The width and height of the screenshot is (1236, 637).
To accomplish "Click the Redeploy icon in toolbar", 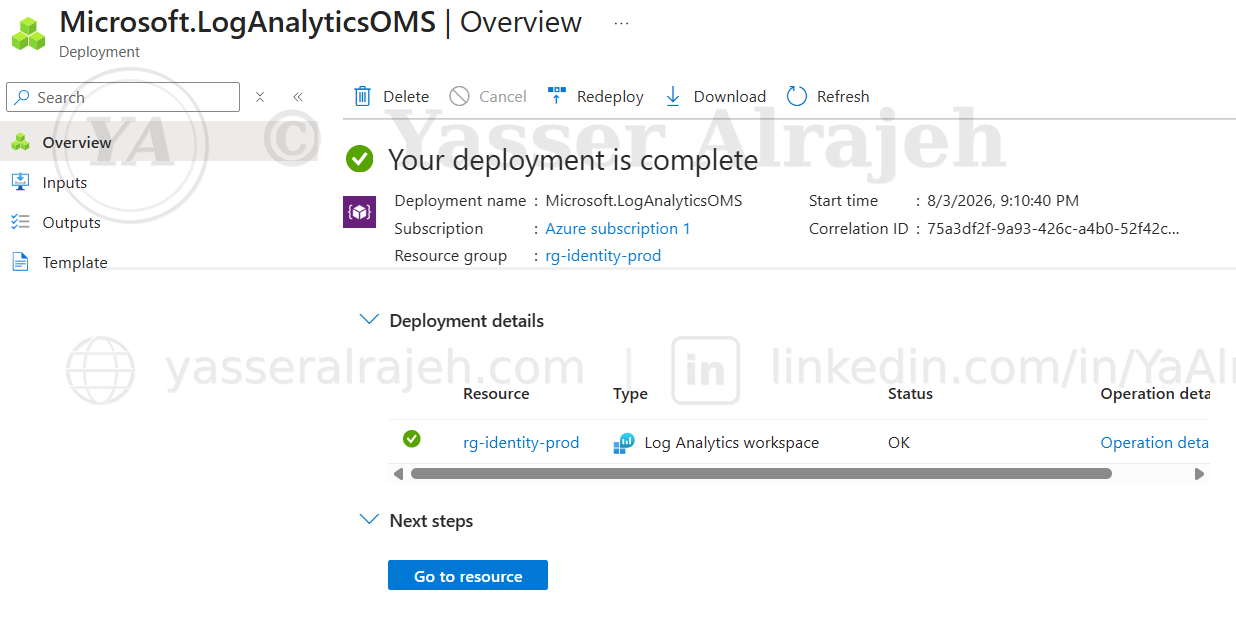I will pos(557,96).
